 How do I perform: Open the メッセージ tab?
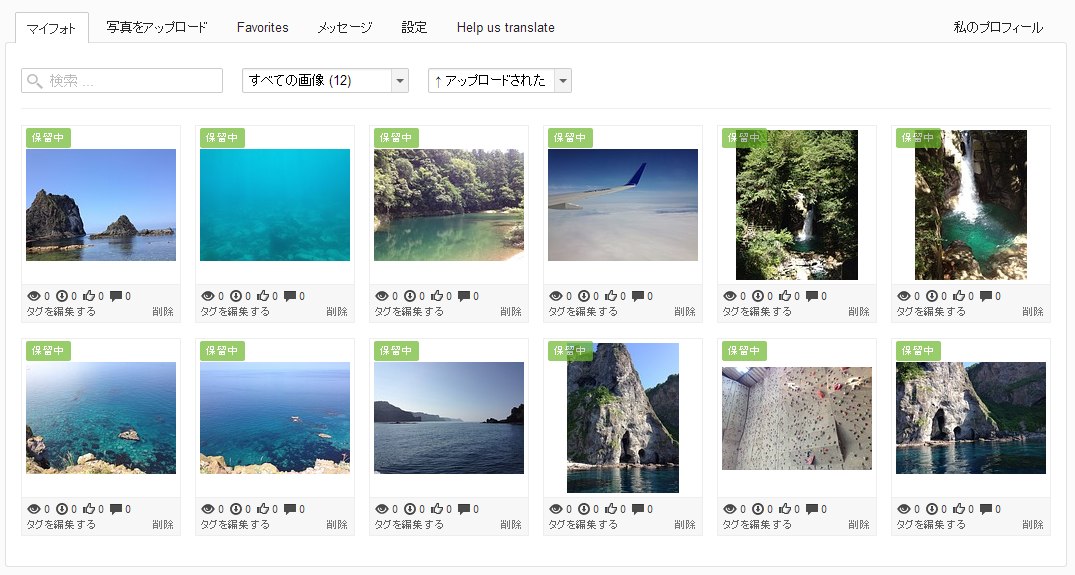coord(345,27)
